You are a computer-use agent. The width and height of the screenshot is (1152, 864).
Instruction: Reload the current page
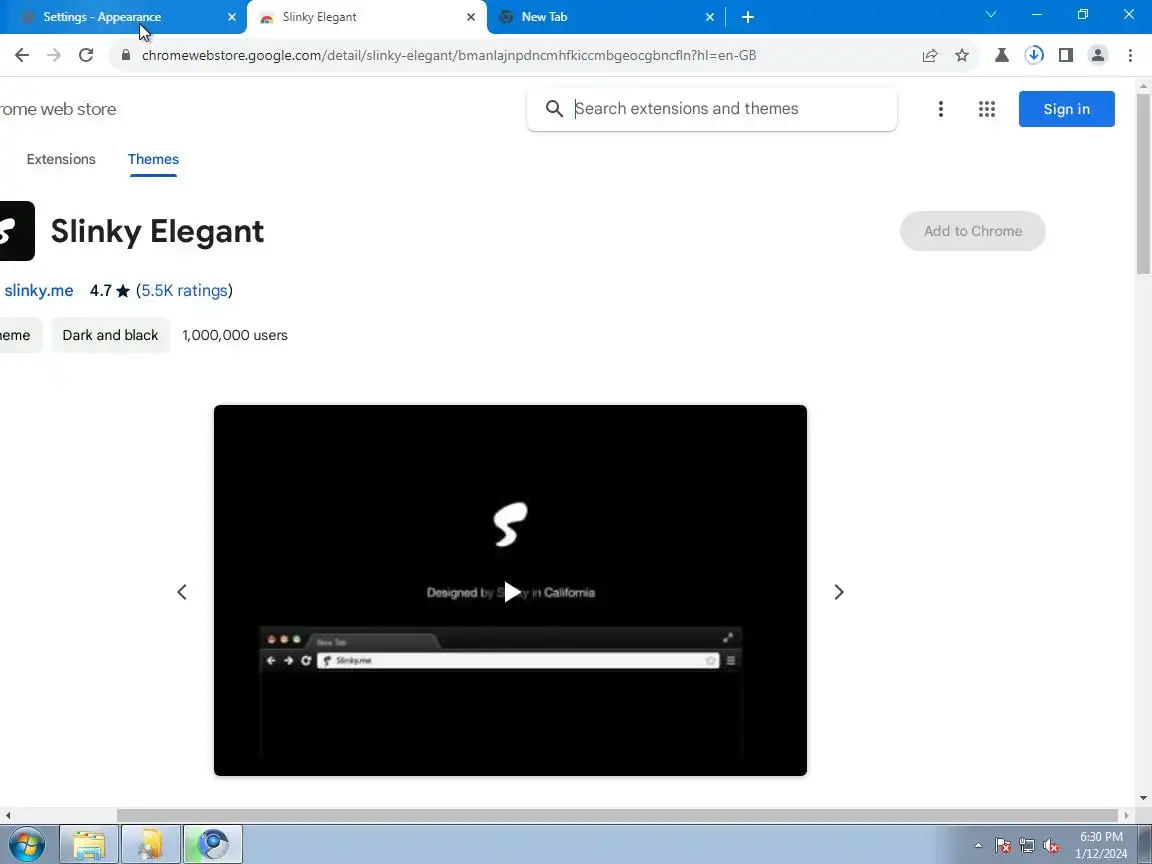(x=86, y=55)
